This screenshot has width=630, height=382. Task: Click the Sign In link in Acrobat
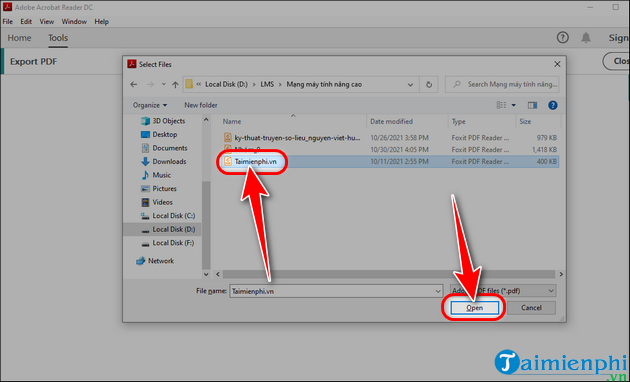click(619, 38)
